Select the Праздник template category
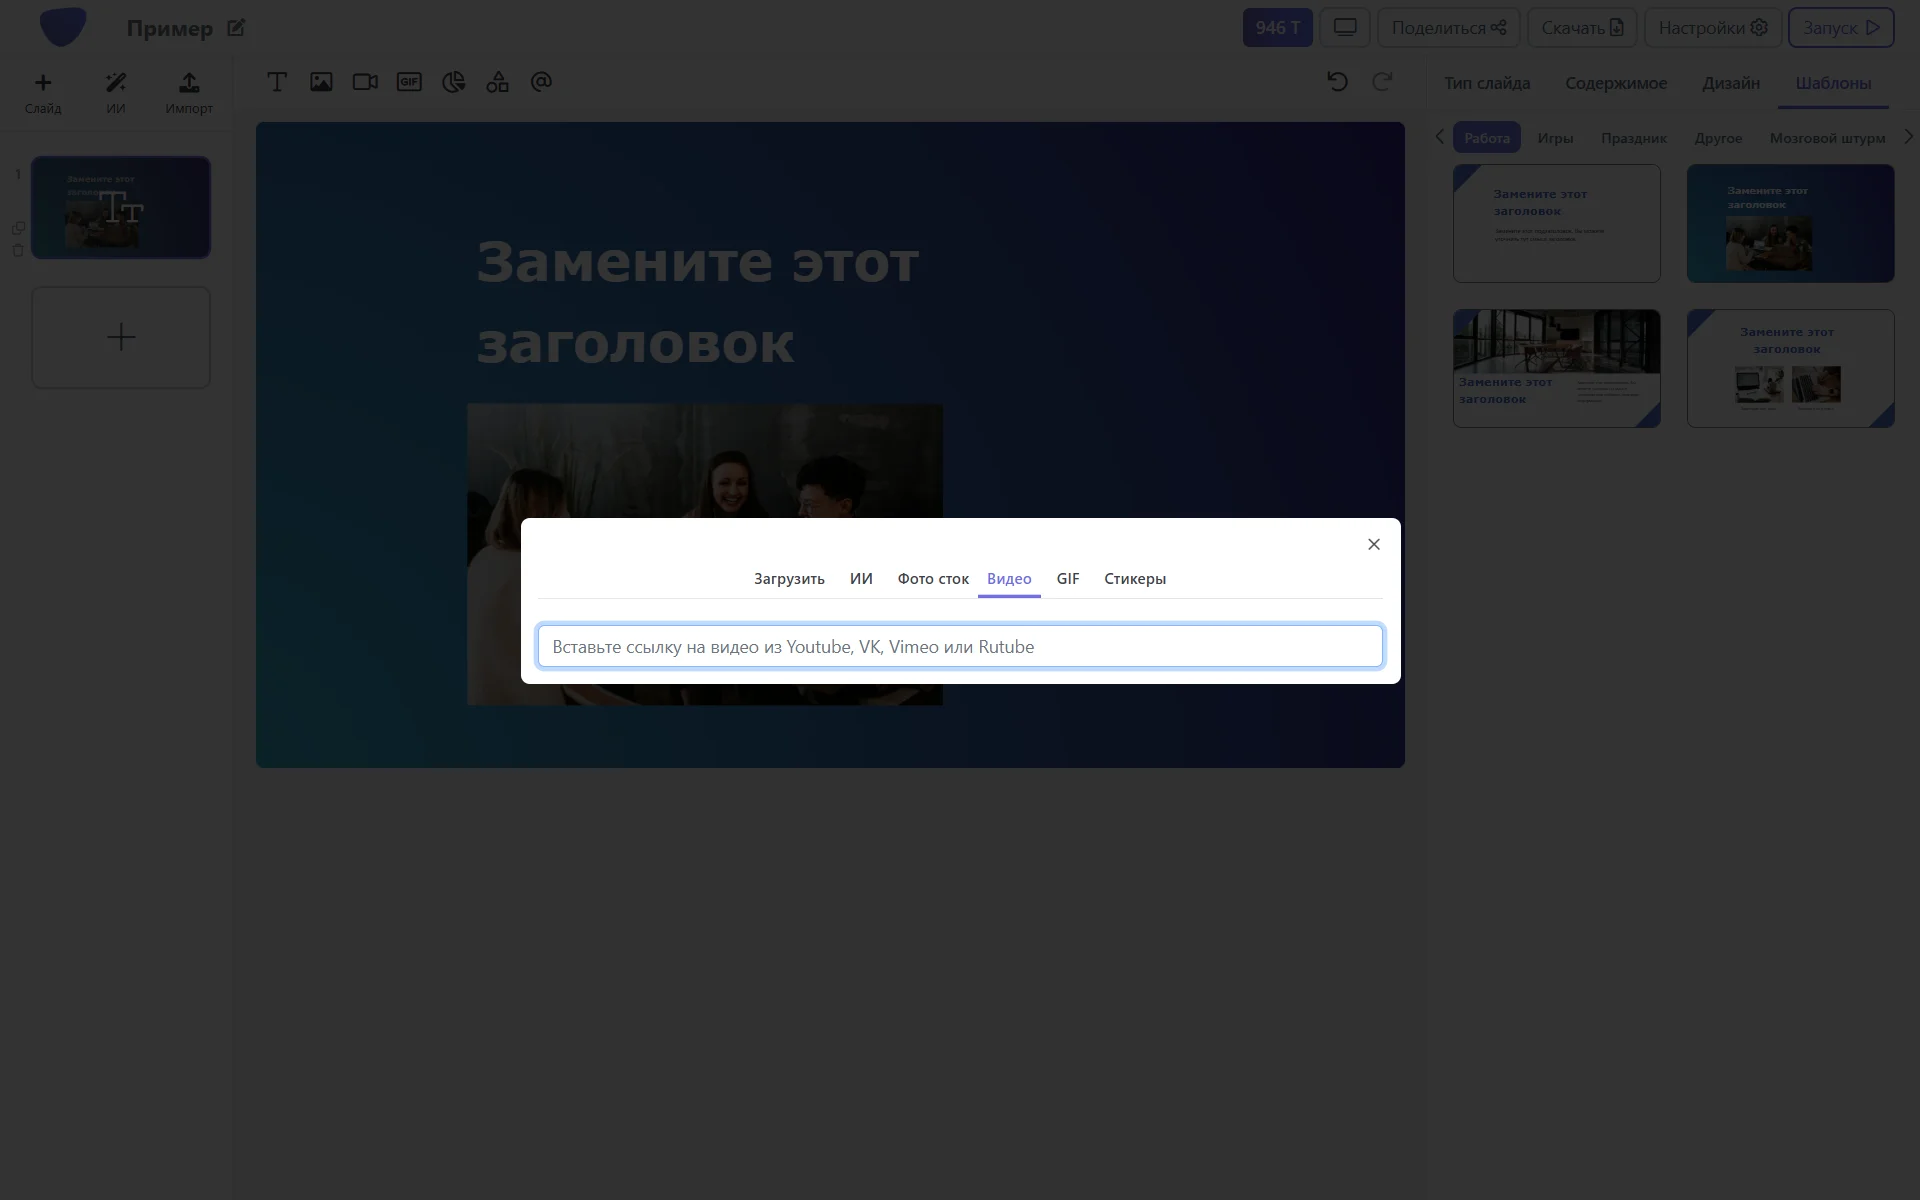Screen dimensions: 1920x1200 tap(1634, 138)
